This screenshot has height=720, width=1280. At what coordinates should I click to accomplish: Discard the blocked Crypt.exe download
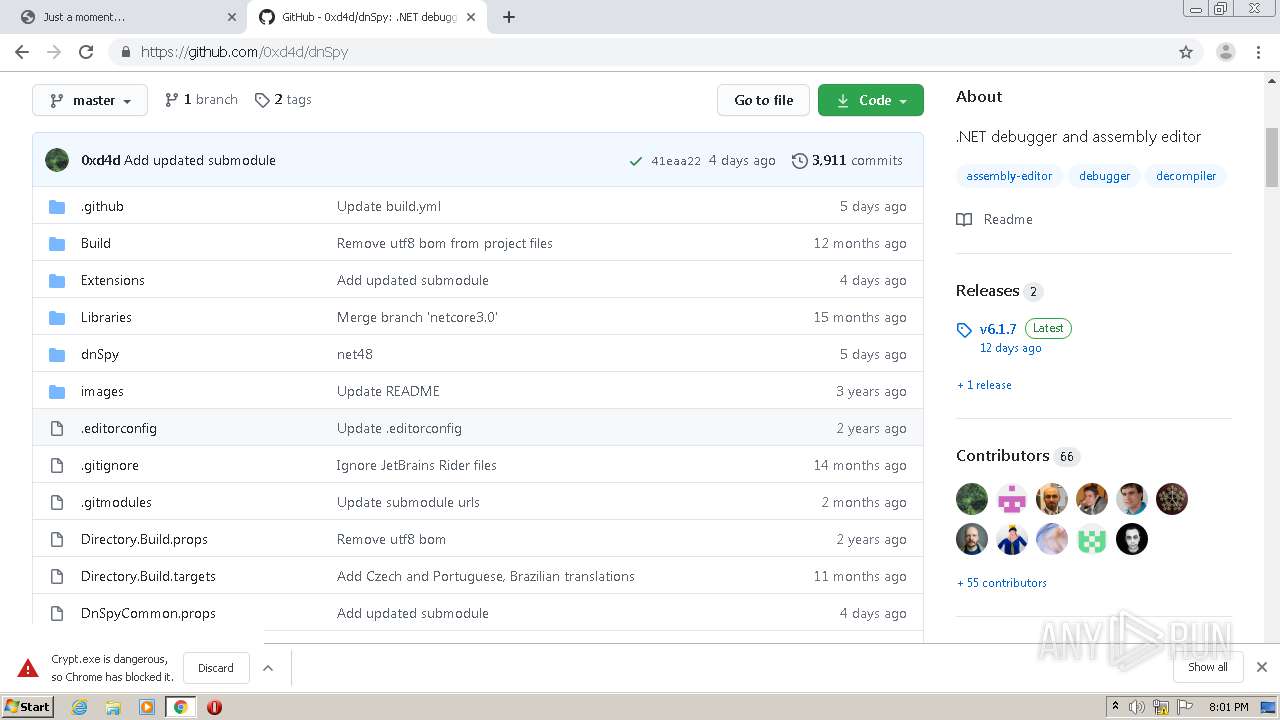(216, 668)
